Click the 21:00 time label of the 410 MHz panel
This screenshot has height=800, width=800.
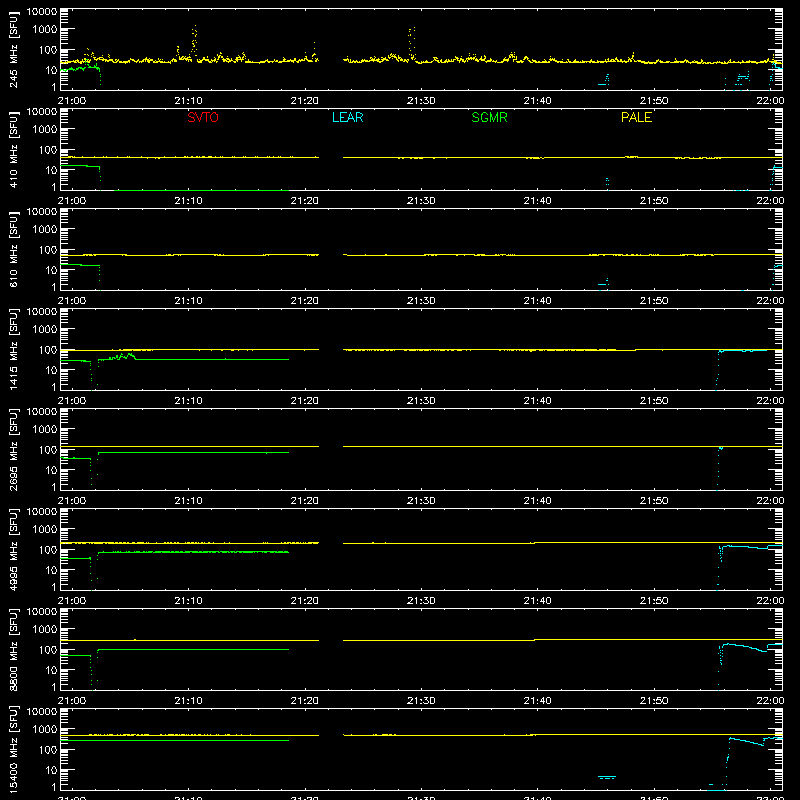click(x=72, y=201)
